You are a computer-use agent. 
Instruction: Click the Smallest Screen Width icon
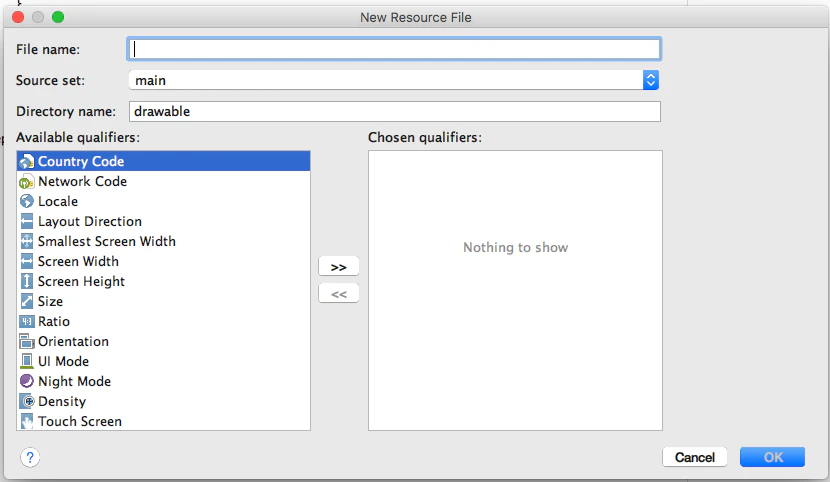click(26, 242)
